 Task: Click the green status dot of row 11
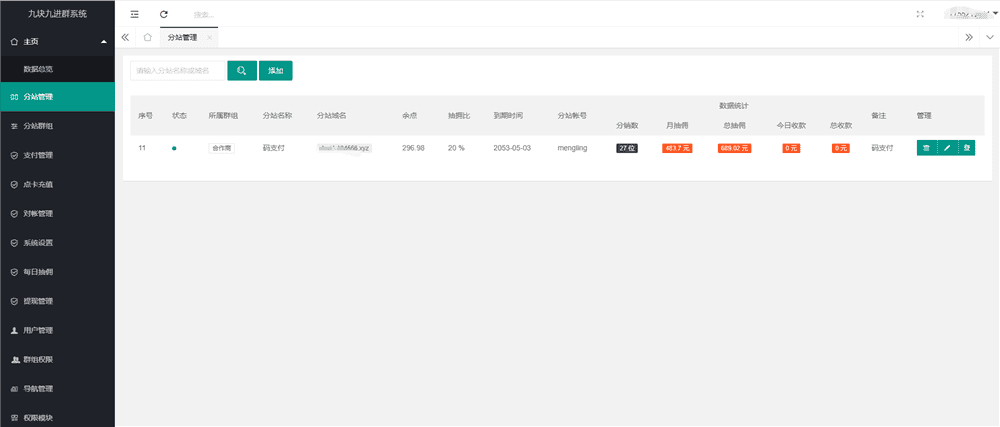point(174,148)
